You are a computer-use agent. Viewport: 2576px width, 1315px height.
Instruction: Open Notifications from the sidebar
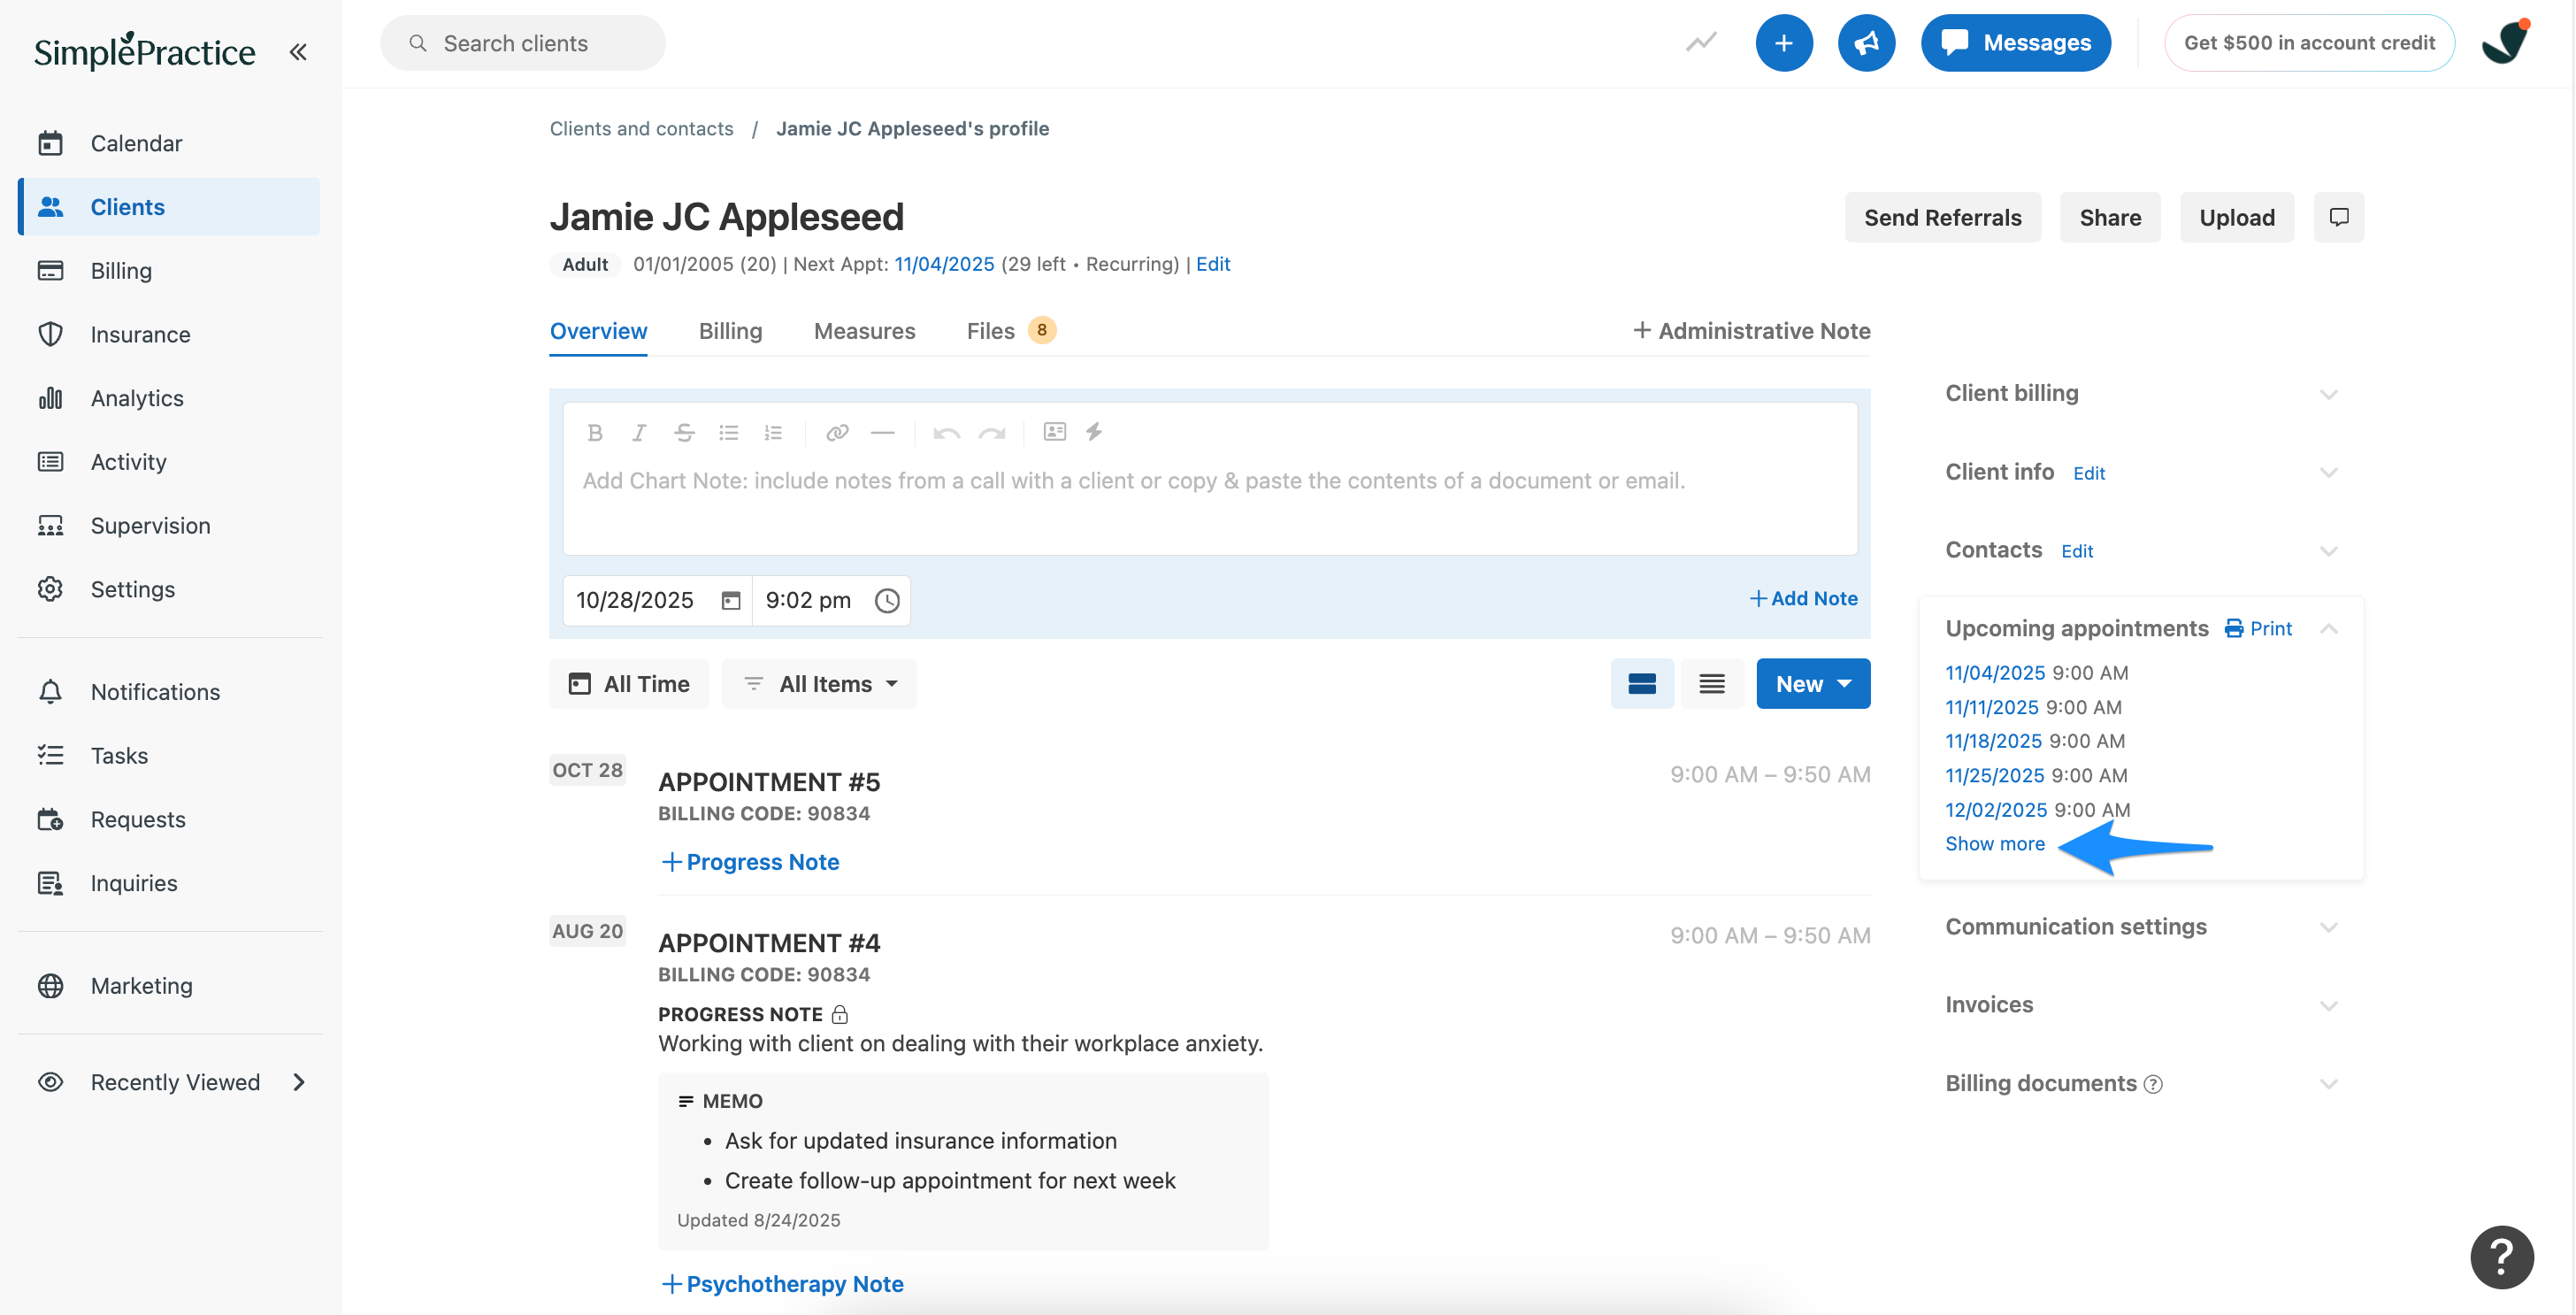click(169, 691)
